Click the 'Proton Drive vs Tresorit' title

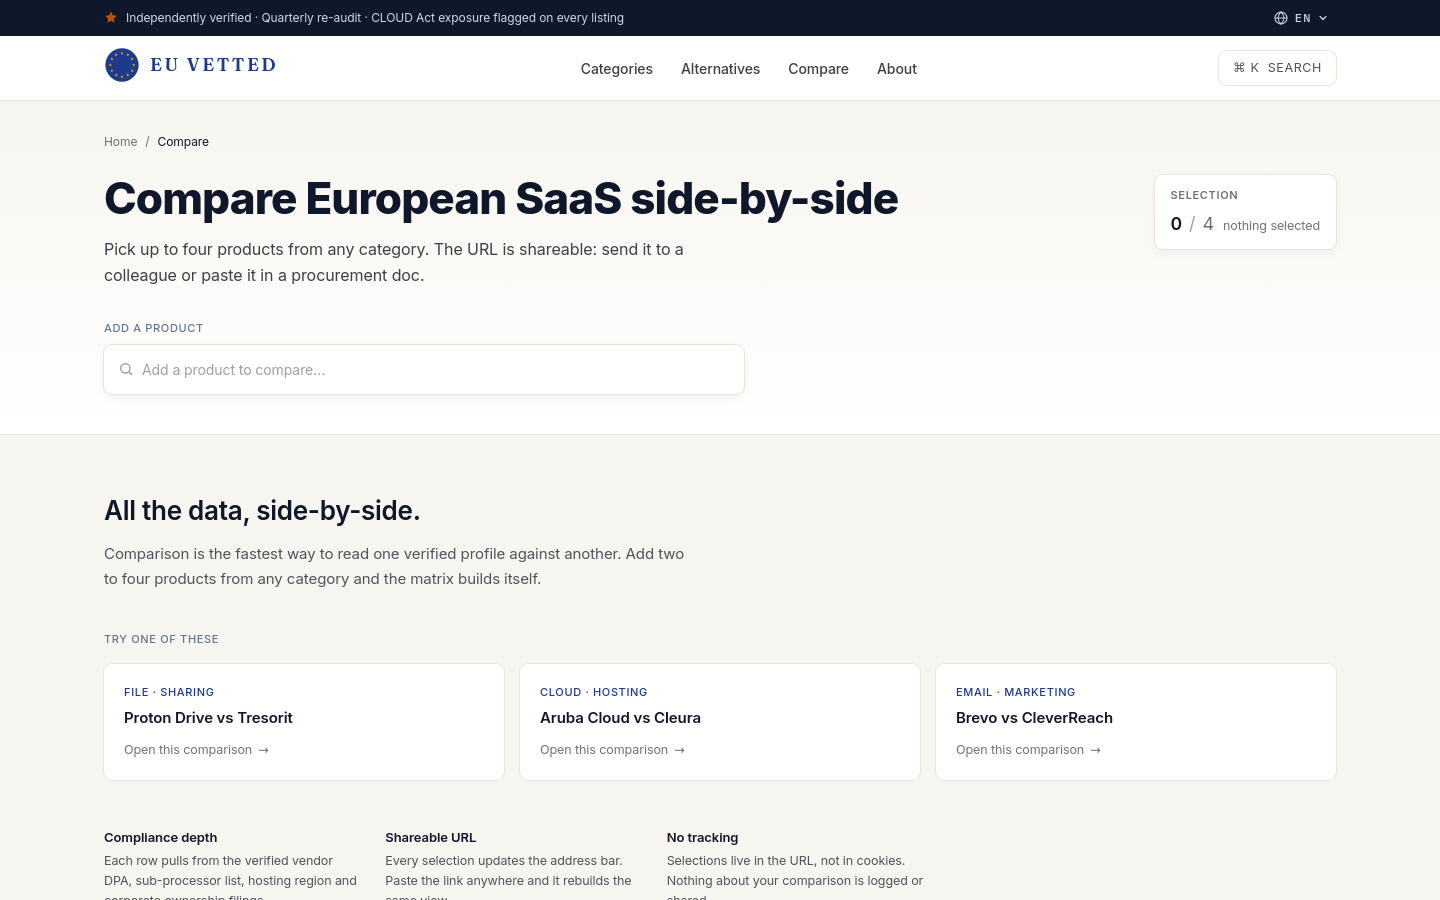point(208,718)
